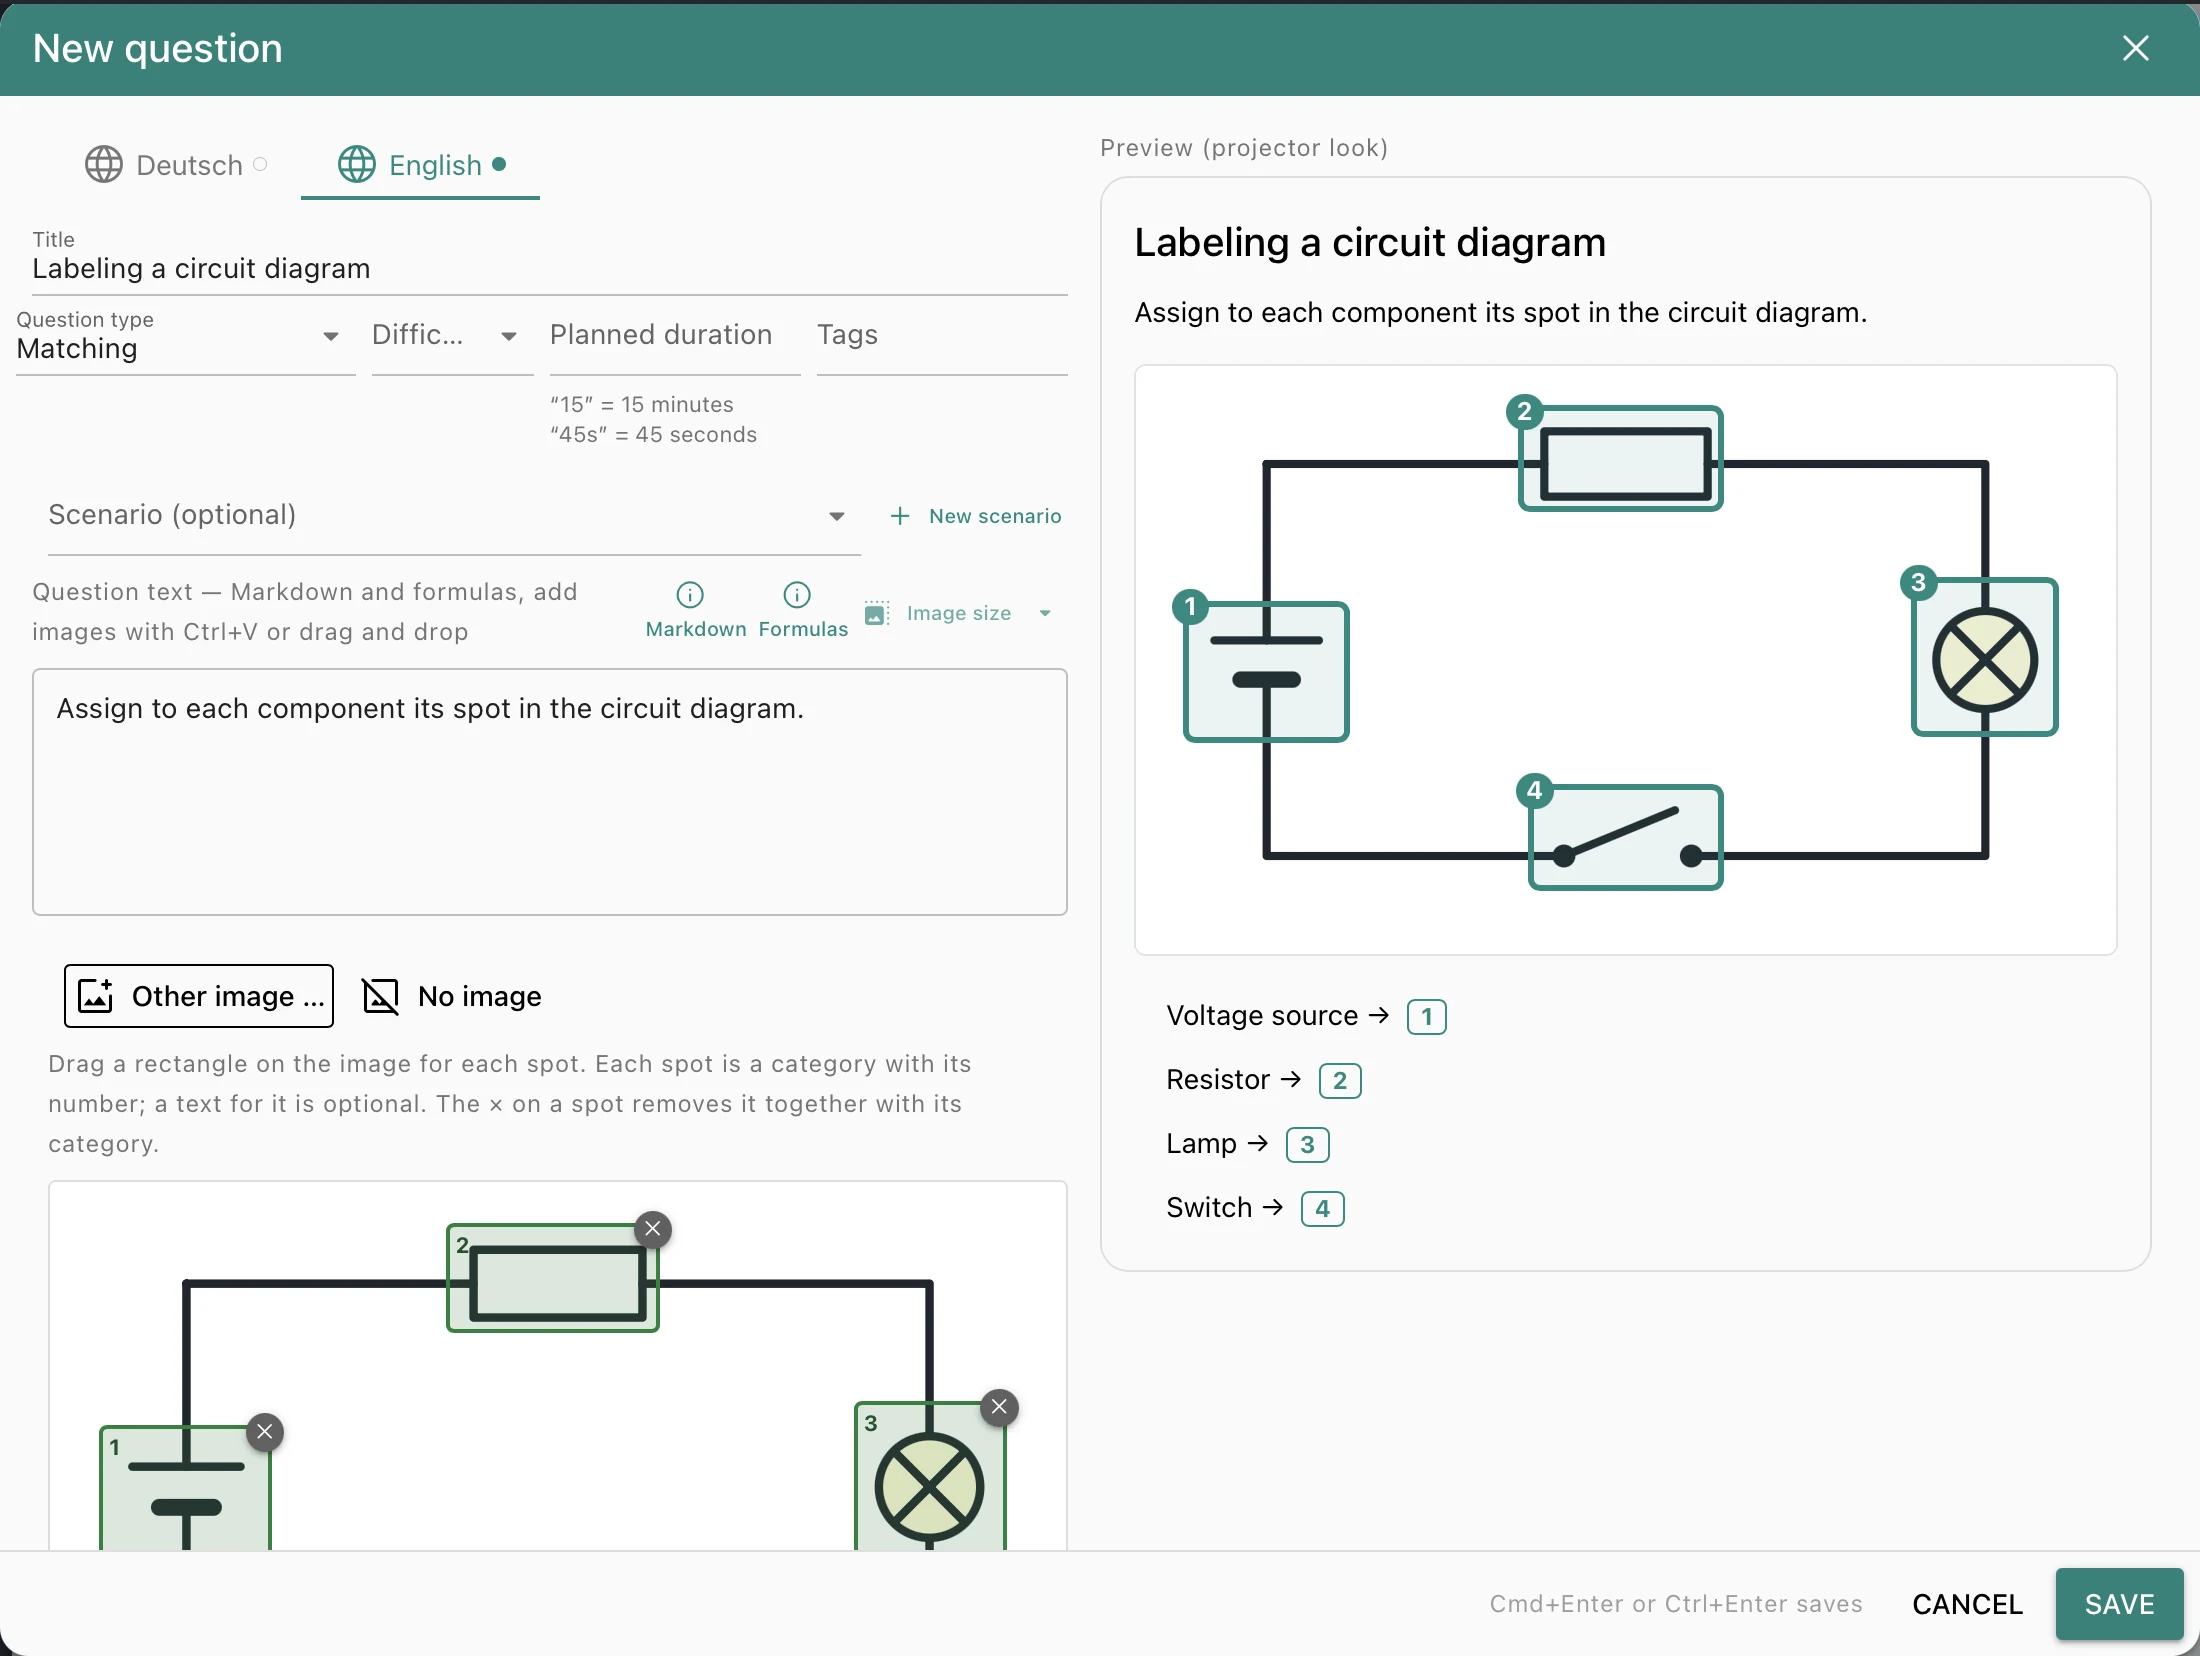Expand the Image size dropdown

pos(960,613)
